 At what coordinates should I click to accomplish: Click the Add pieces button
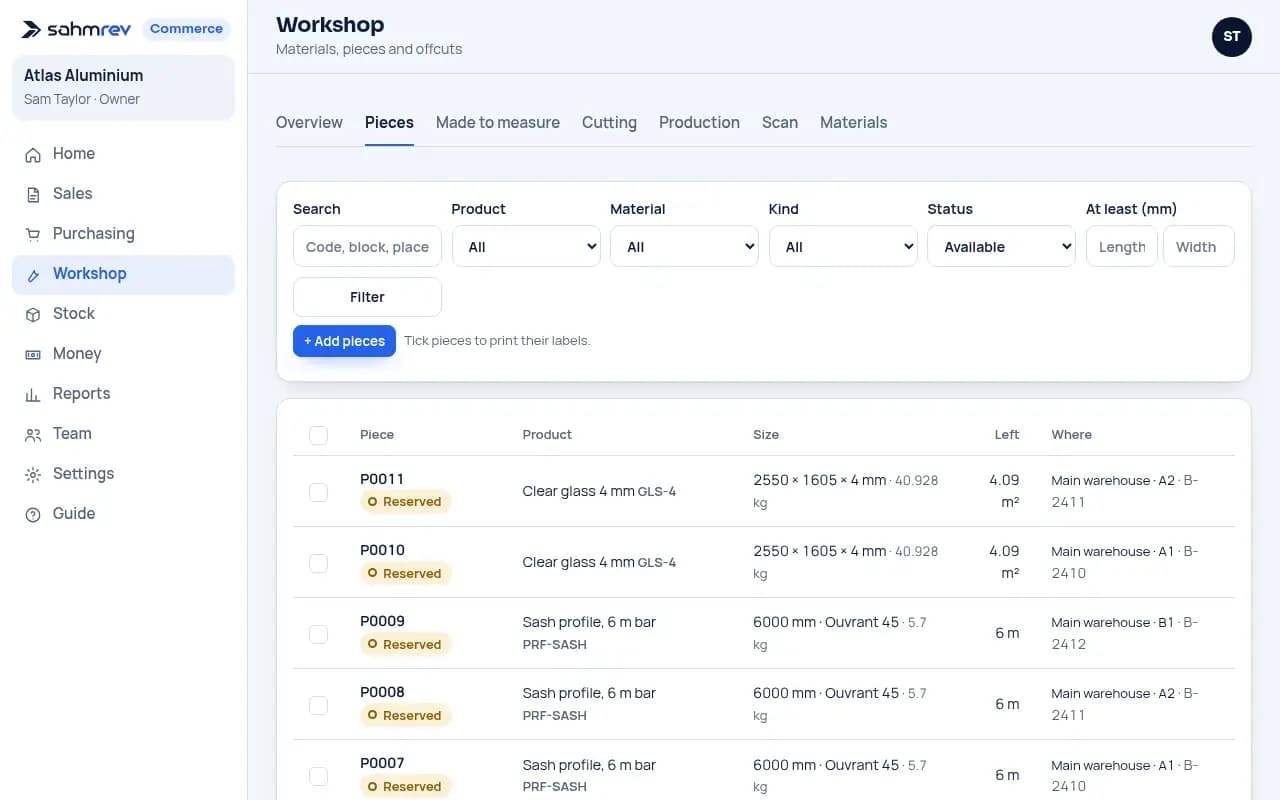pos(344,341)
